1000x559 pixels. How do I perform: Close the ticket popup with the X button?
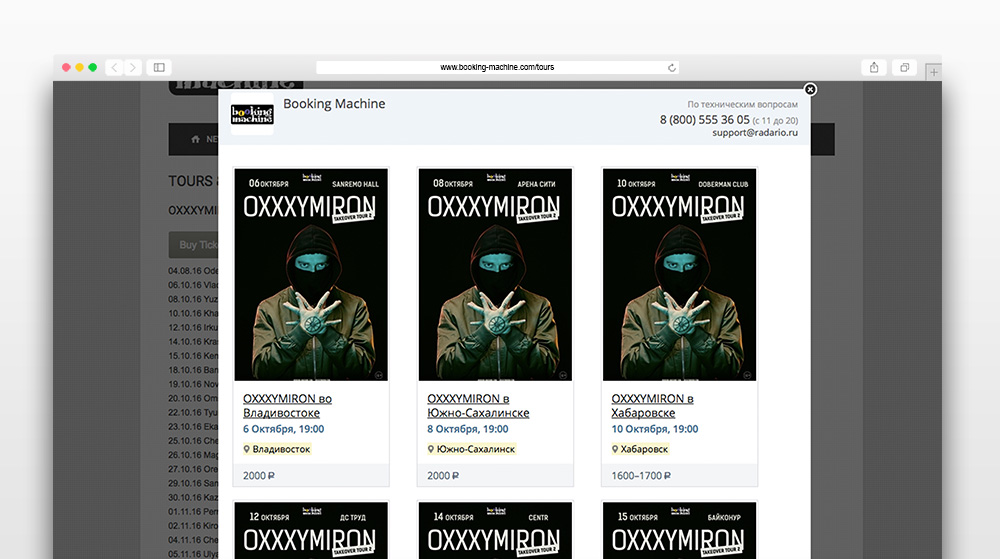tap(810, 89)
